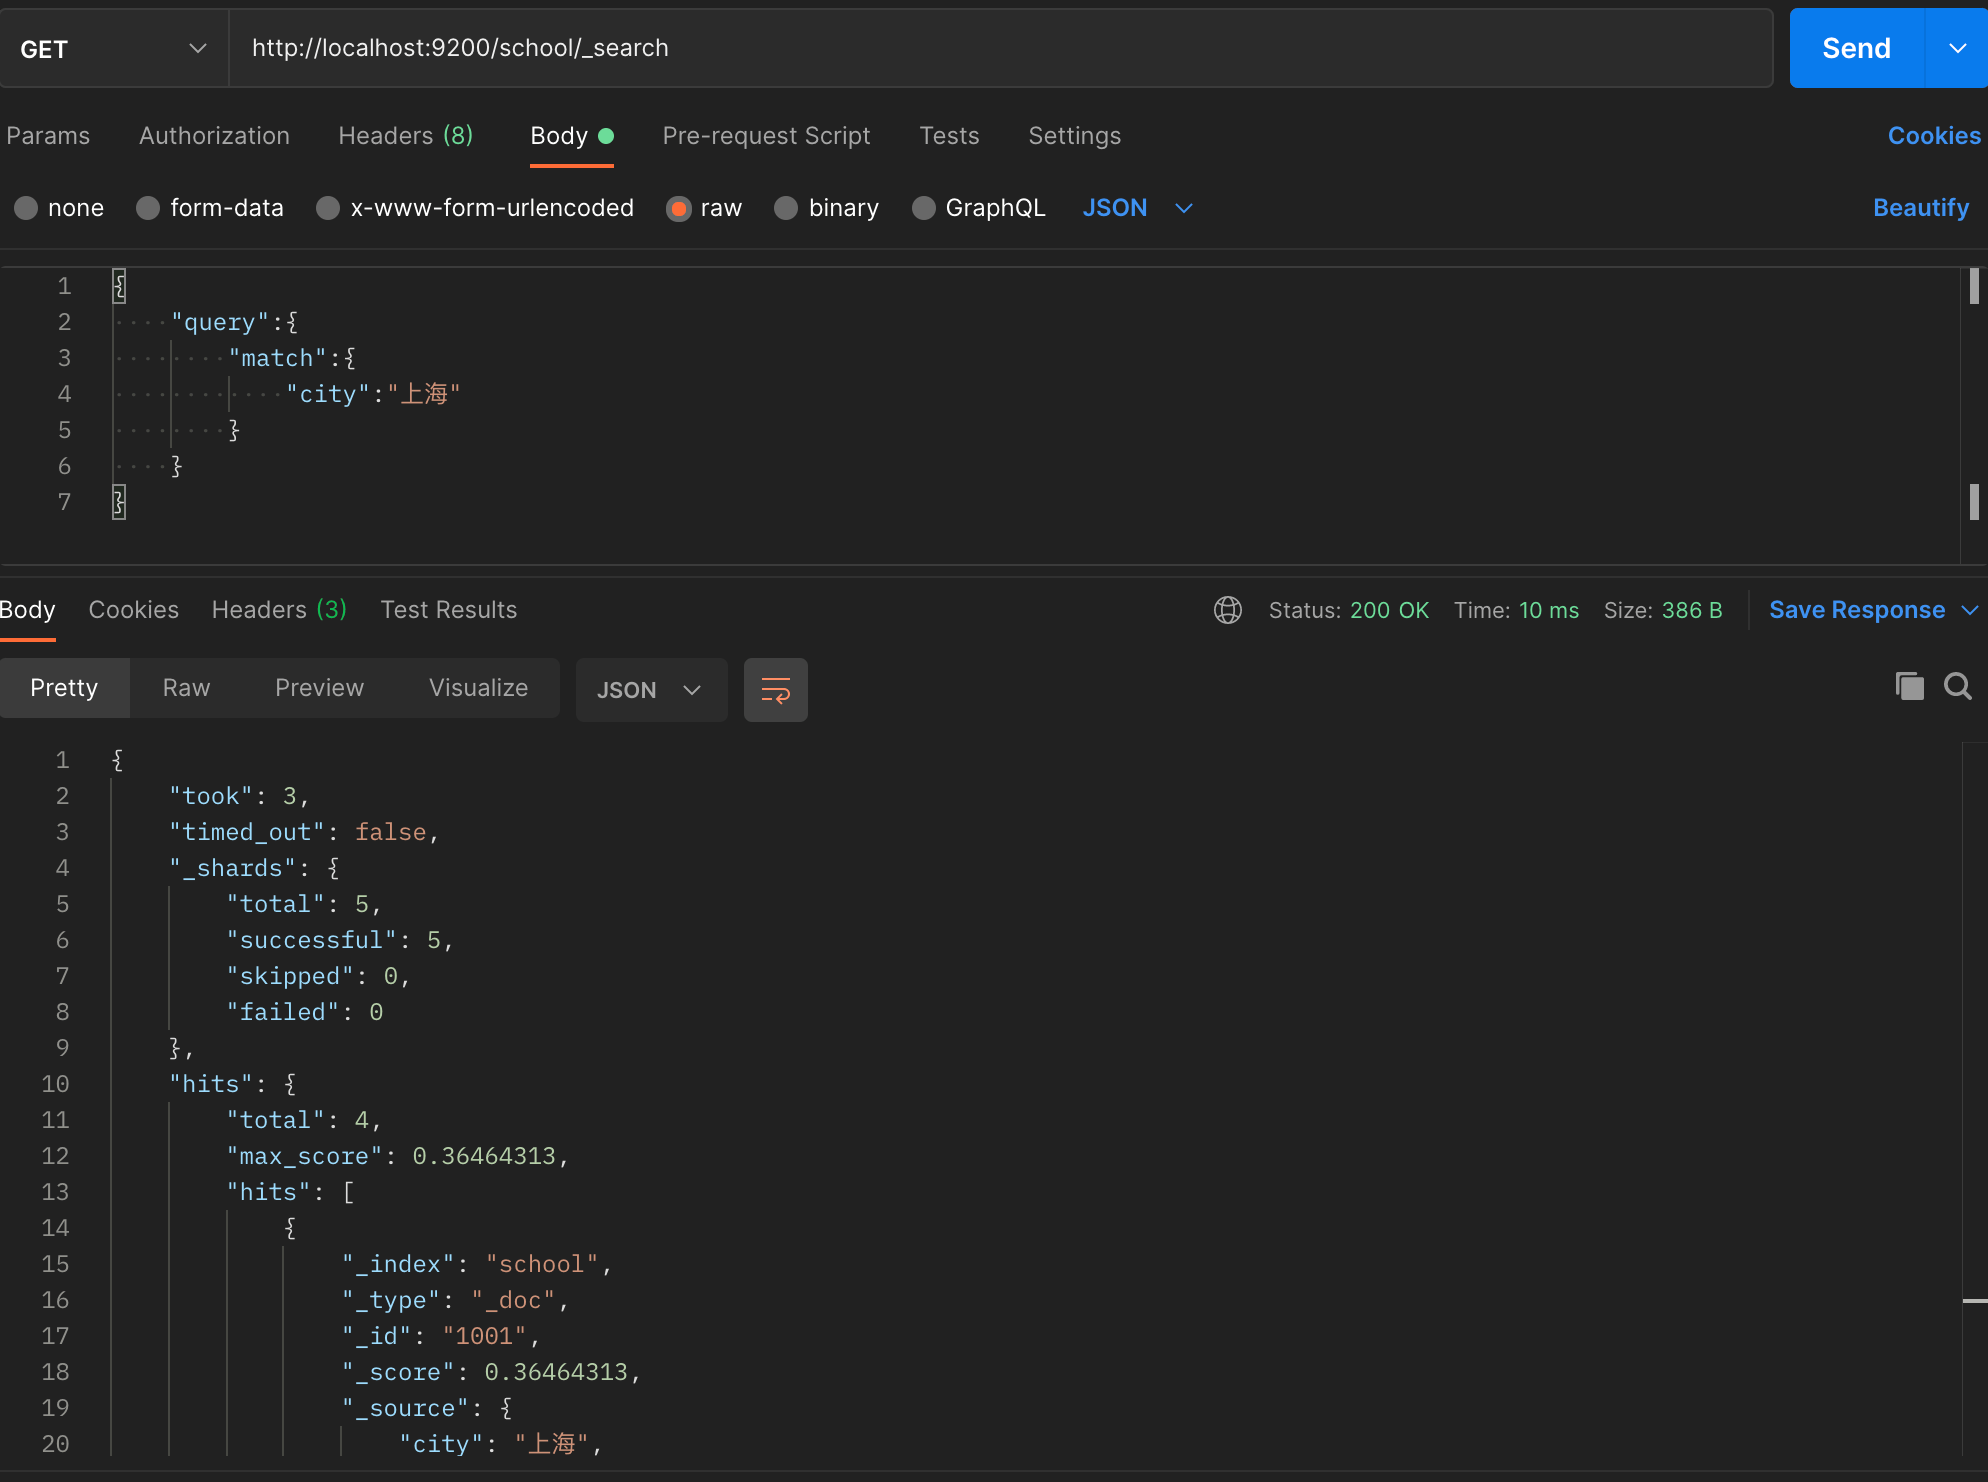Click the Status 200 OK text
1988x1482 pixels.
click(1349, 610)
